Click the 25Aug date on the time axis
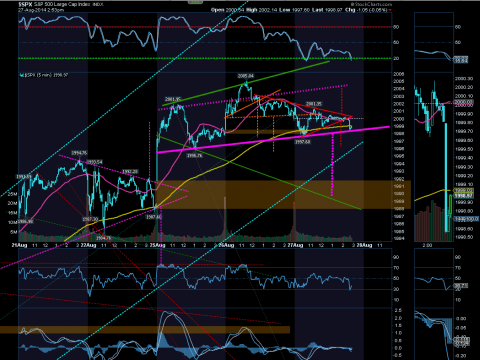Image resolution: width=480 pixels, height=360 pixels. point(157,245)
